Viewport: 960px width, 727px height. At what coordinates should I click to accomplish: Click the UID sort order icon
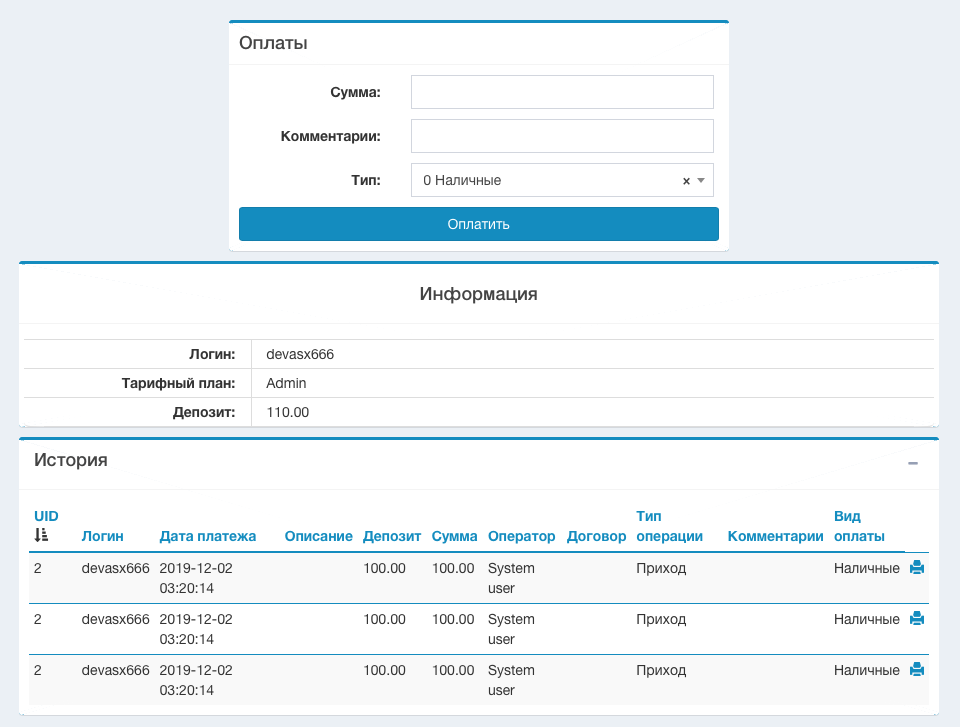[41, 536]
